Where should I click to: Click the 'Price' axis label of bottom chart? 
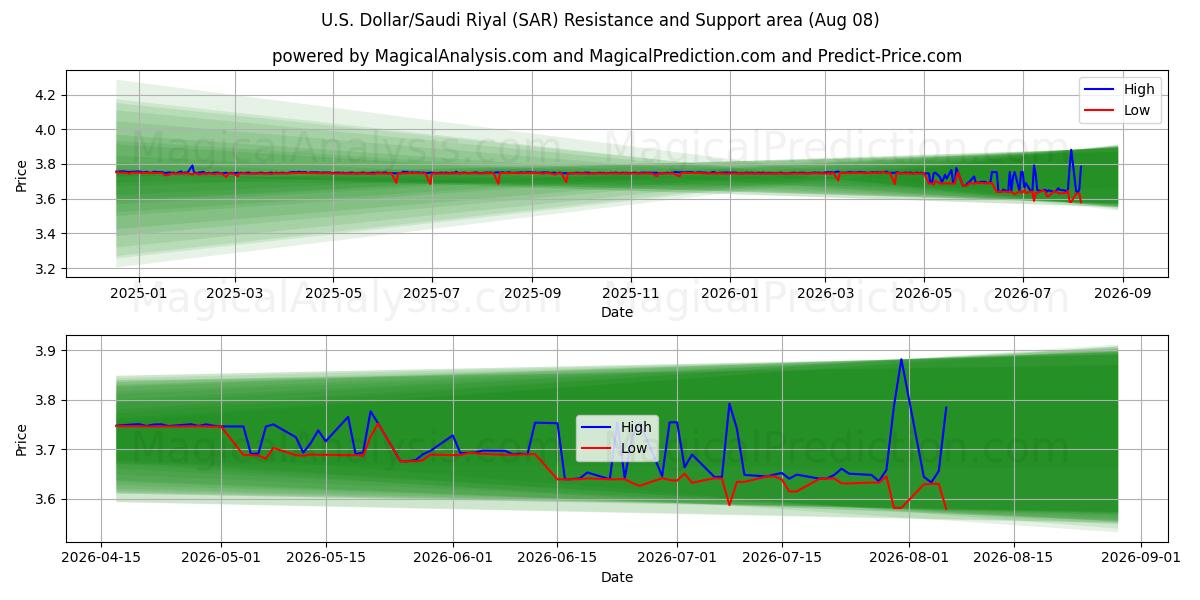(22, 439)
